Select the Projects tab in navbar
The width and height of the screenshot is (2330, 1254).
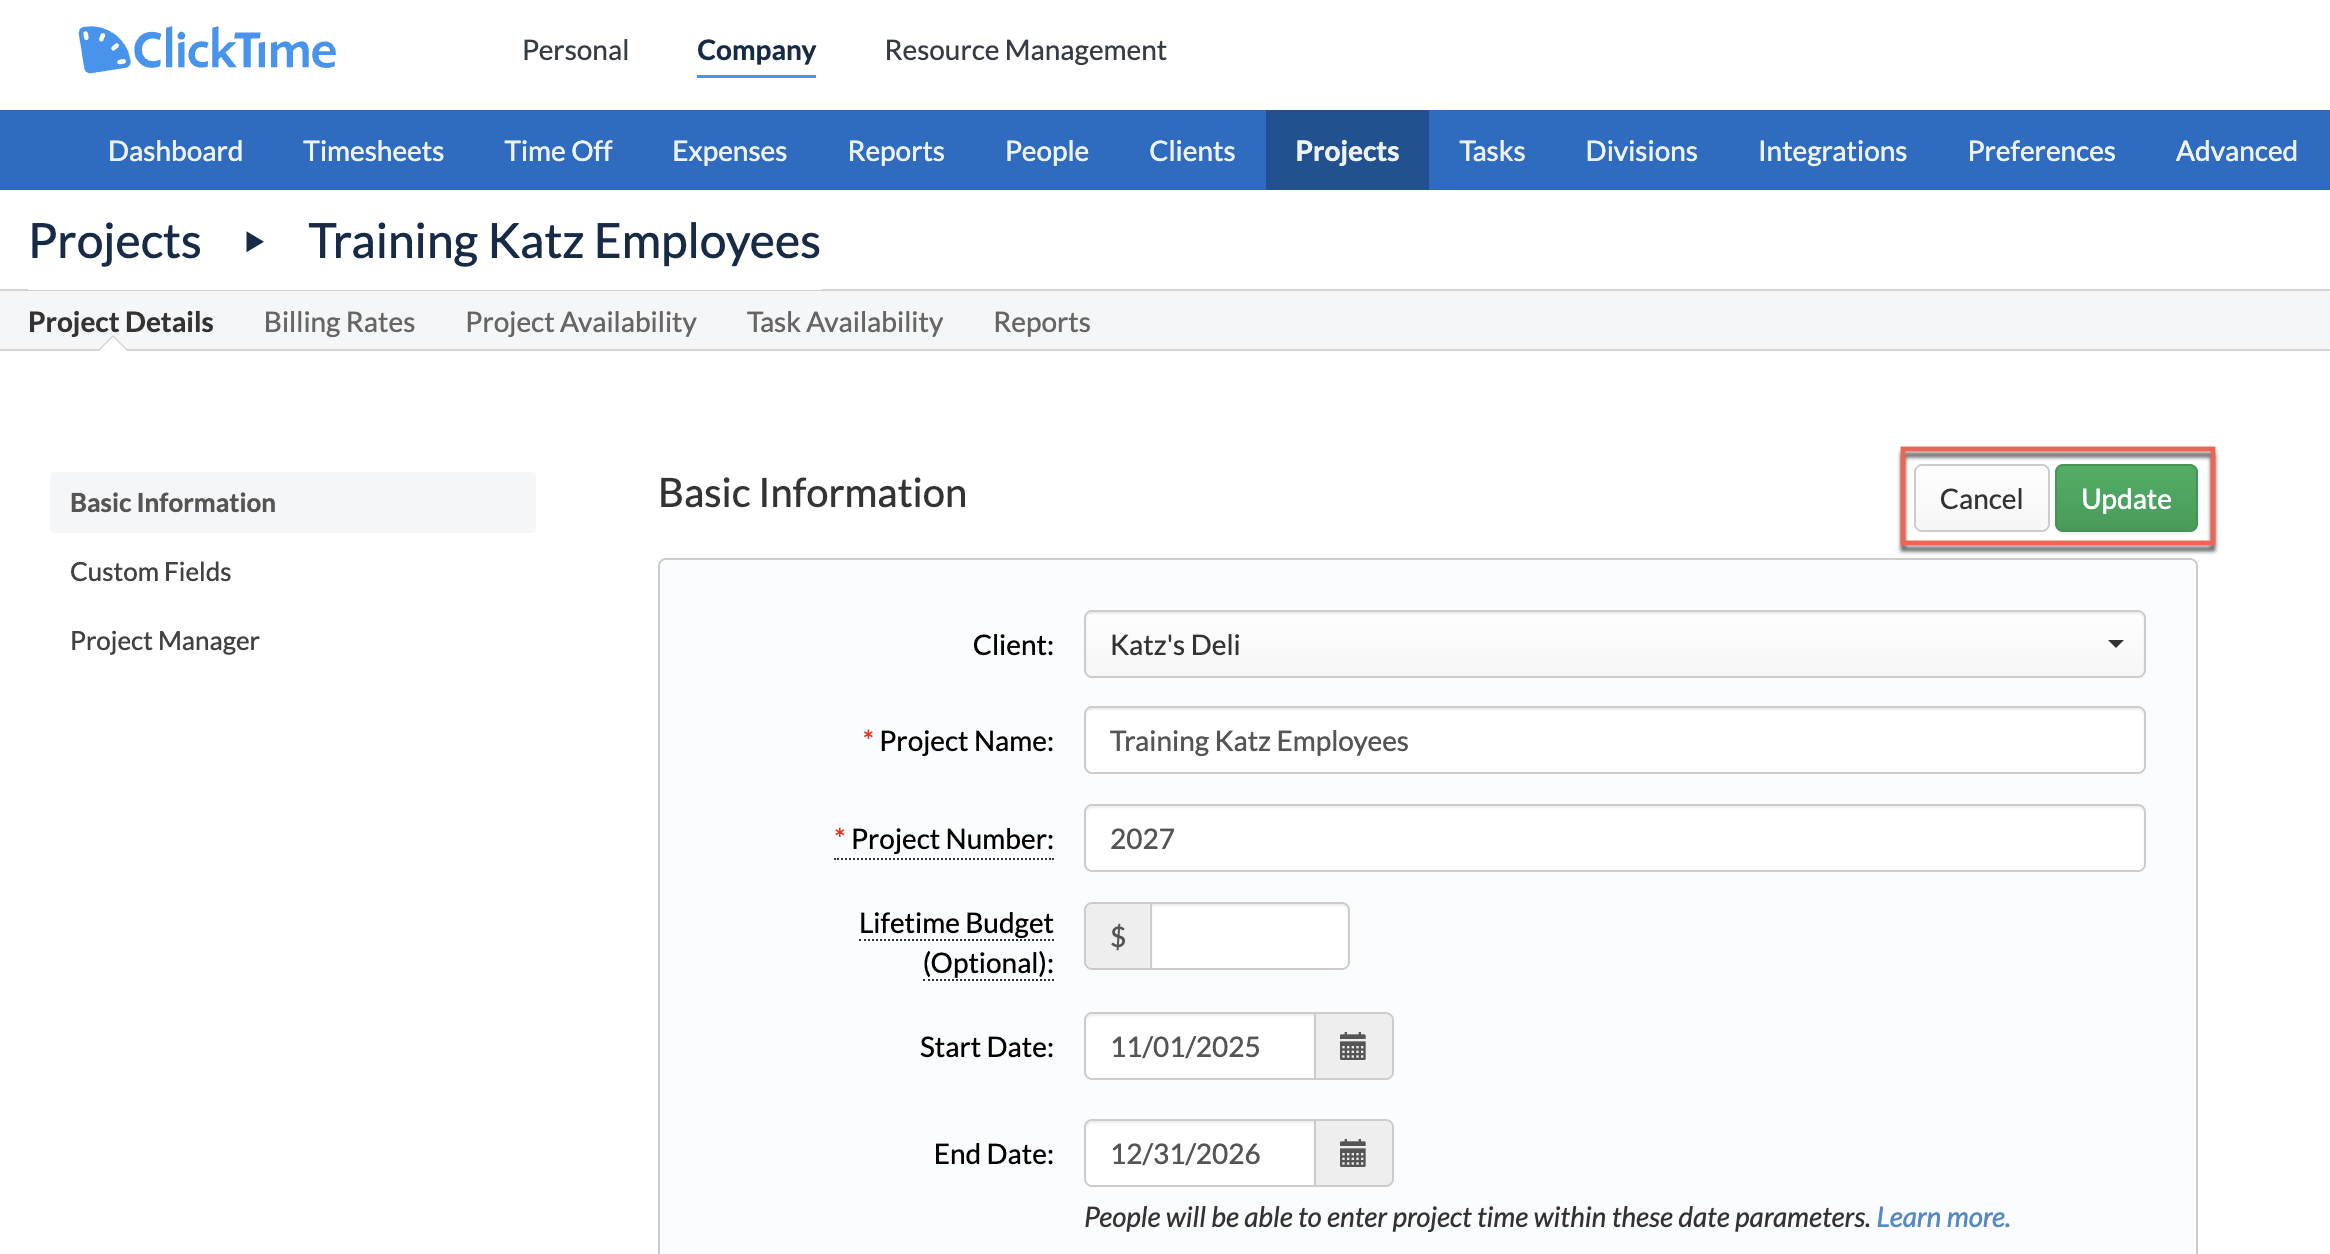click(x=1347, y=150)
